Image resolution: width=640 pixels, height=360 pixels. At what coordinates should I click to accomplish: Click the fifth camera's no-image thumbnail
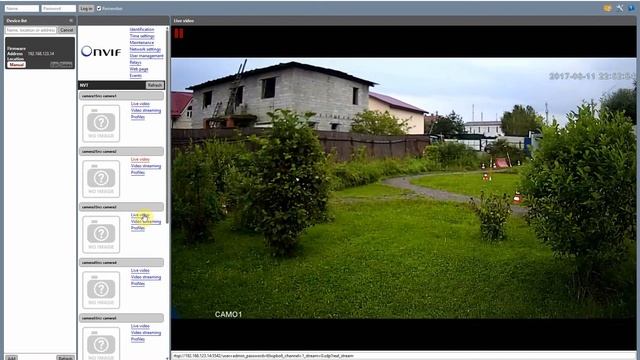coord(101,343)
